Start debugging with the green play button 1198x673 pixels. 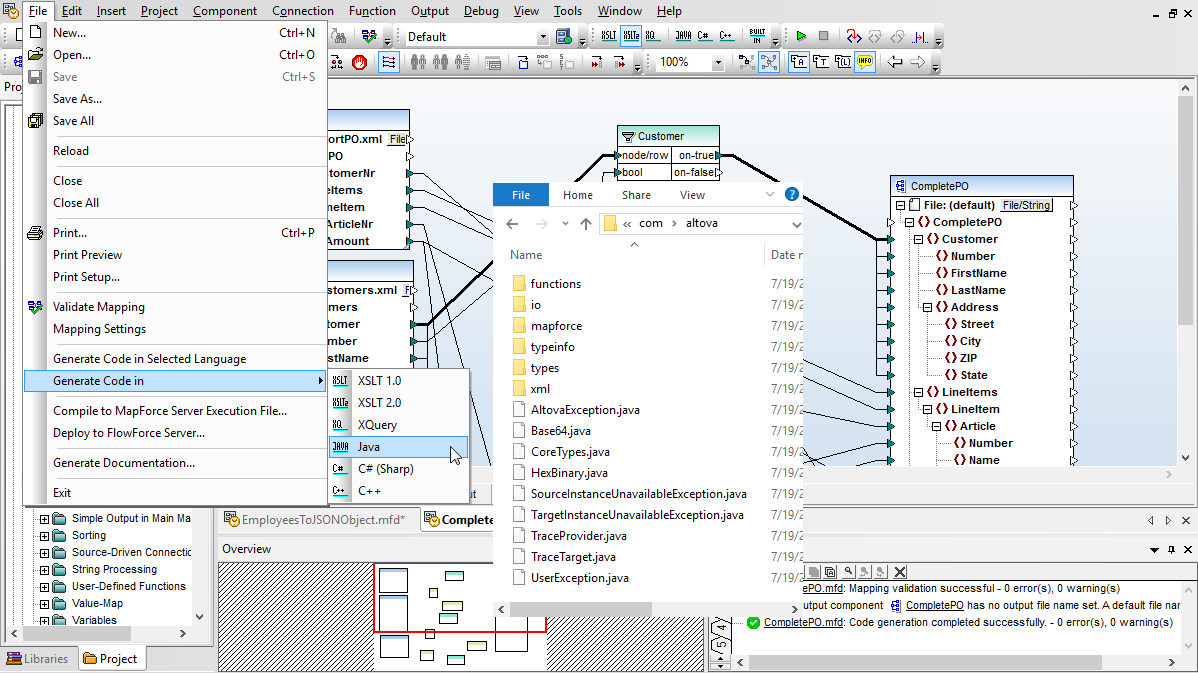(x=801, y=36)
